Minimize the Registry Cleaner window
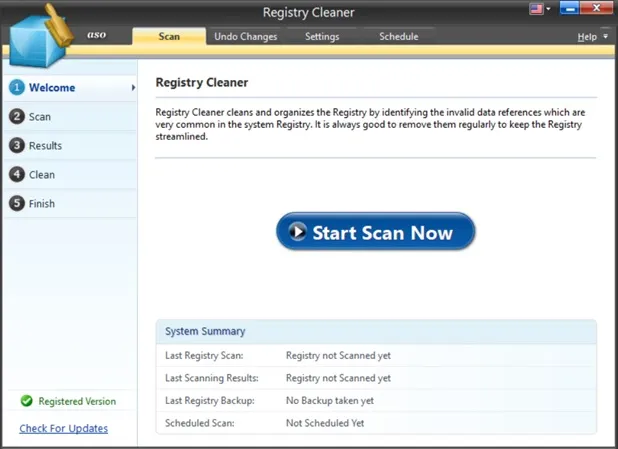 pos(569,8)
